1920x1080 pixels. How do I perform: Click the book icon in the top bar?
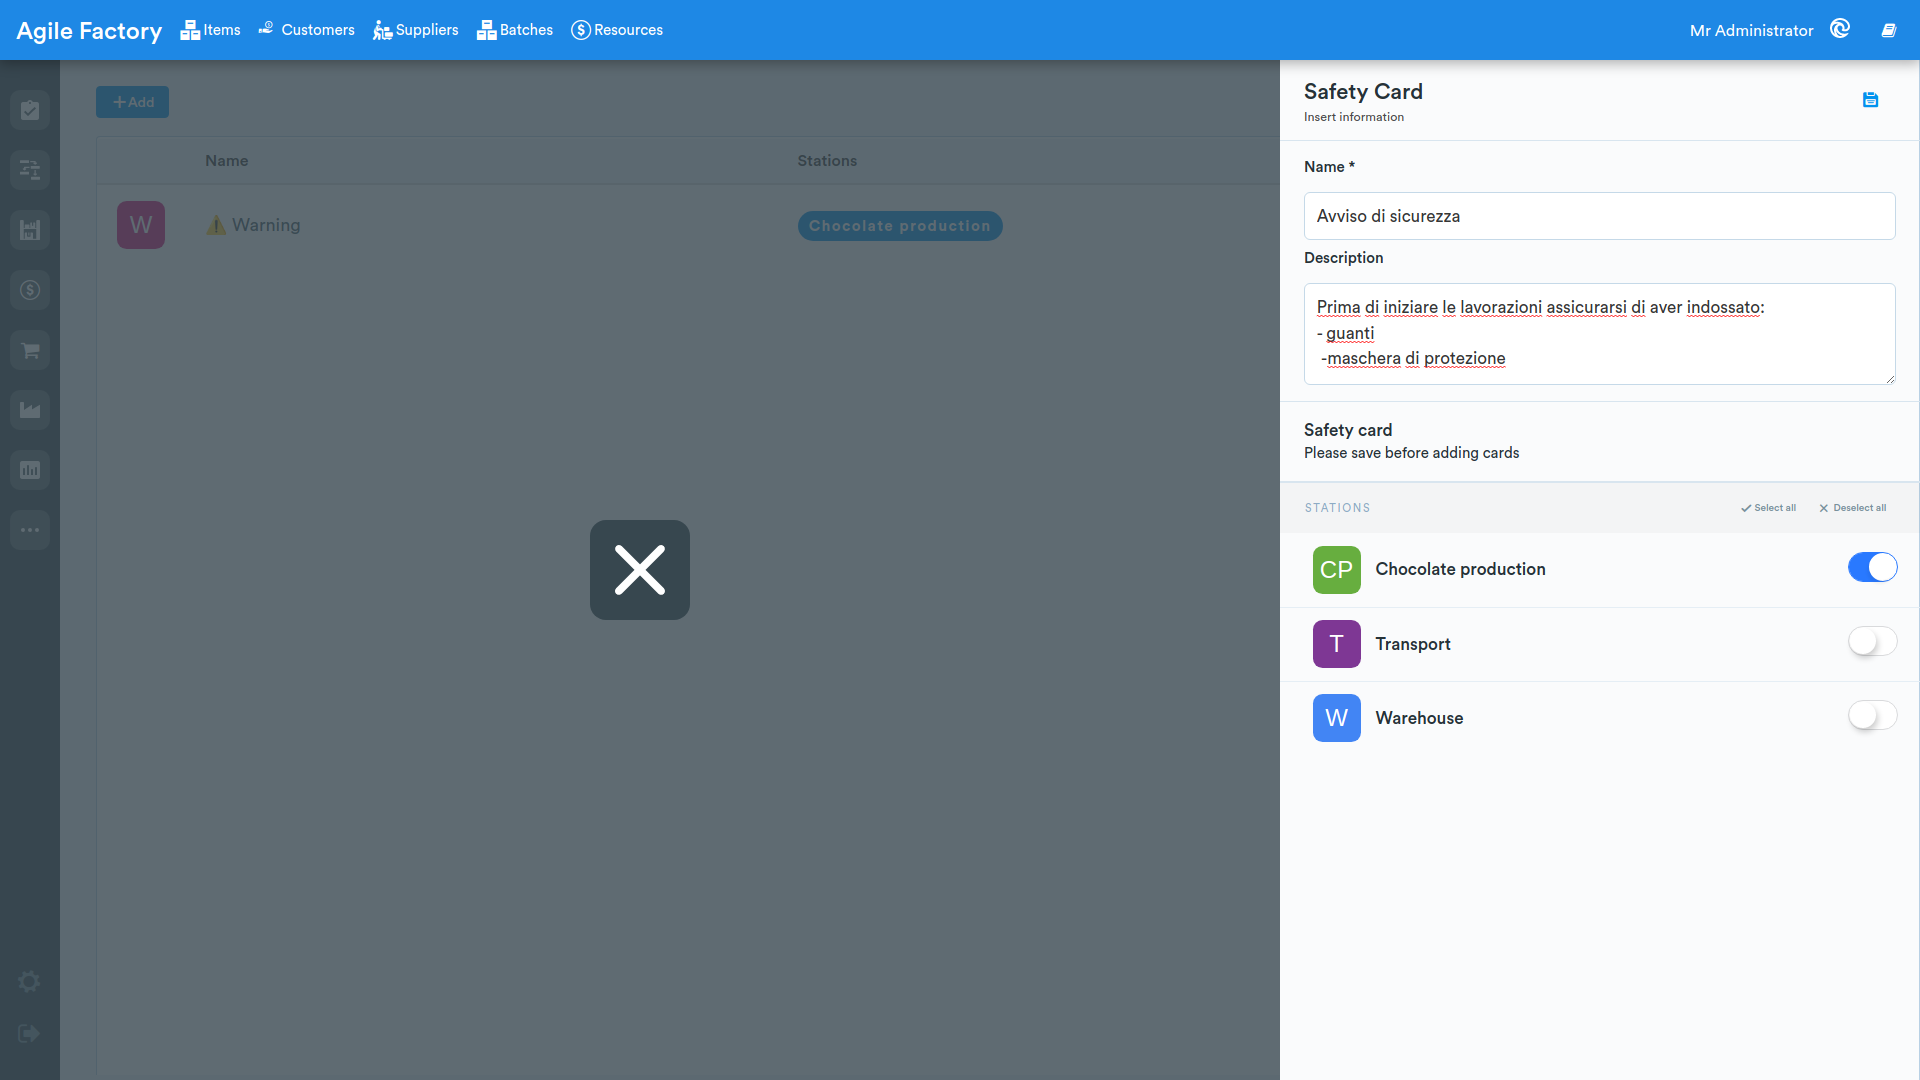coord(1889,30)
